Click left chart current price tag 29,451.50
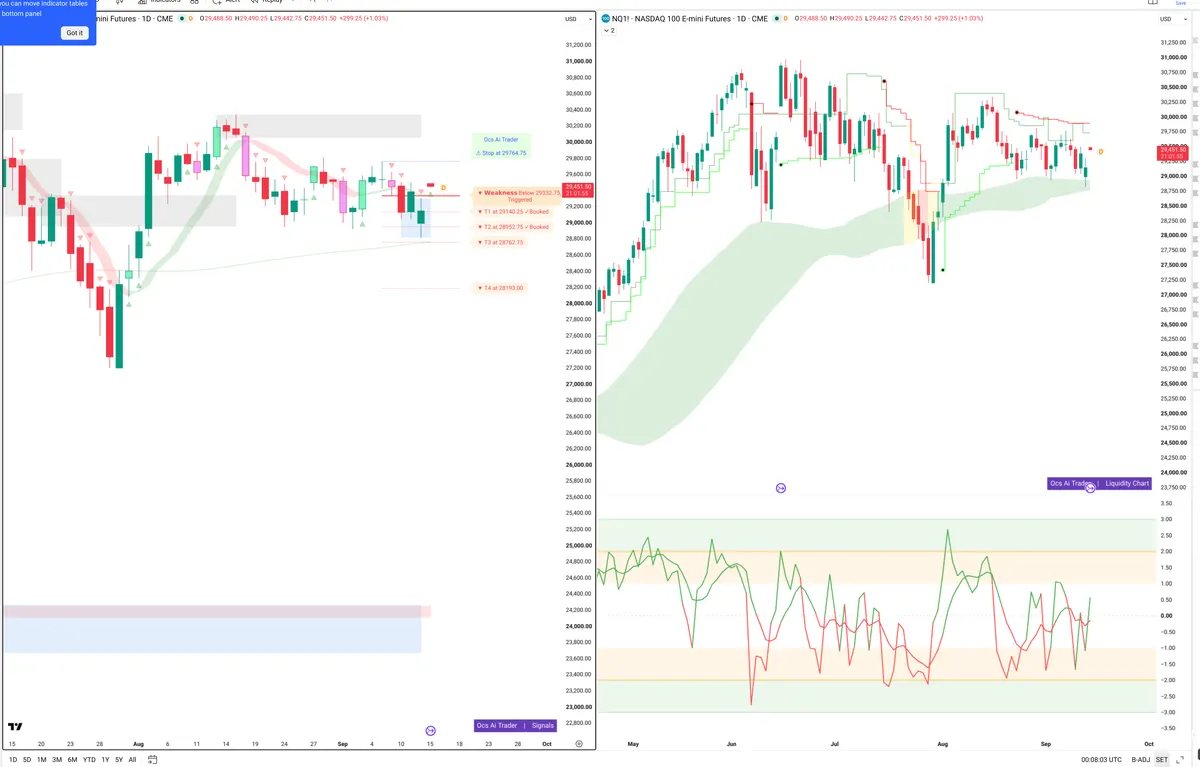The image size is (1200, 767). [x=579, y=190]
